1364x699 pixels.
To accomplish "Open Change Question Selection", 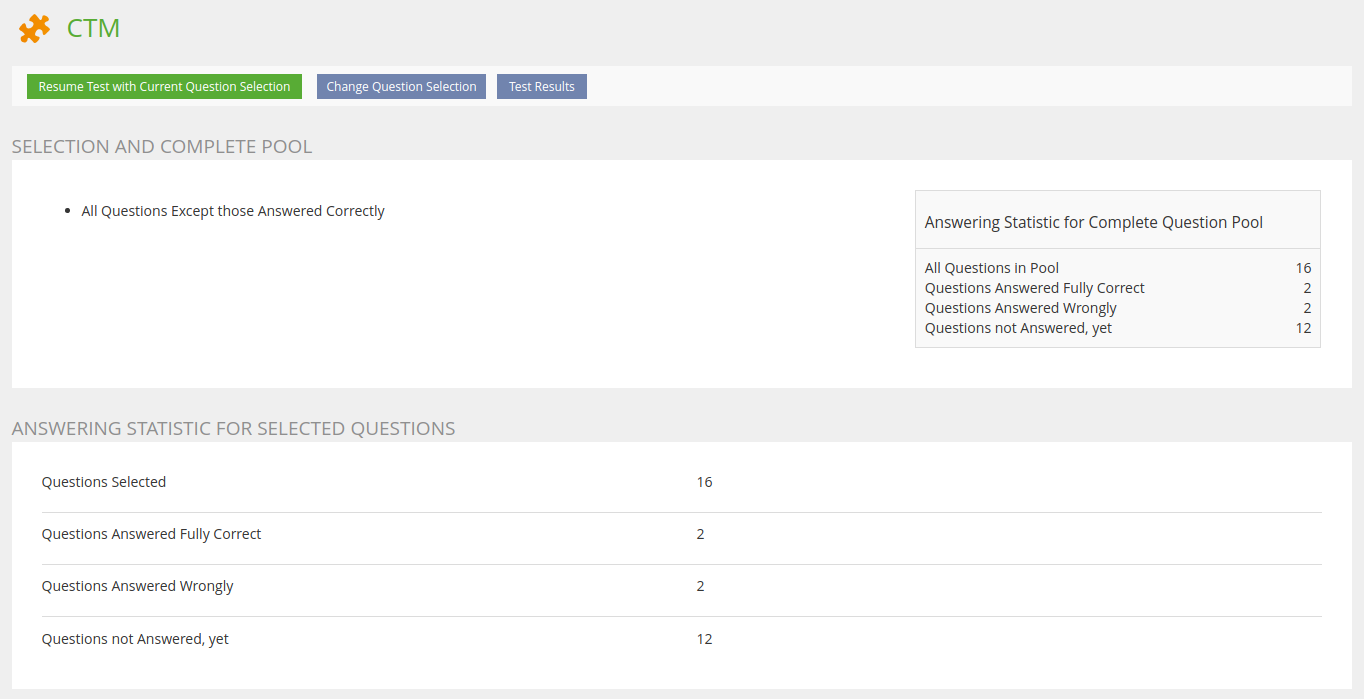I will [x=401, y=87].
